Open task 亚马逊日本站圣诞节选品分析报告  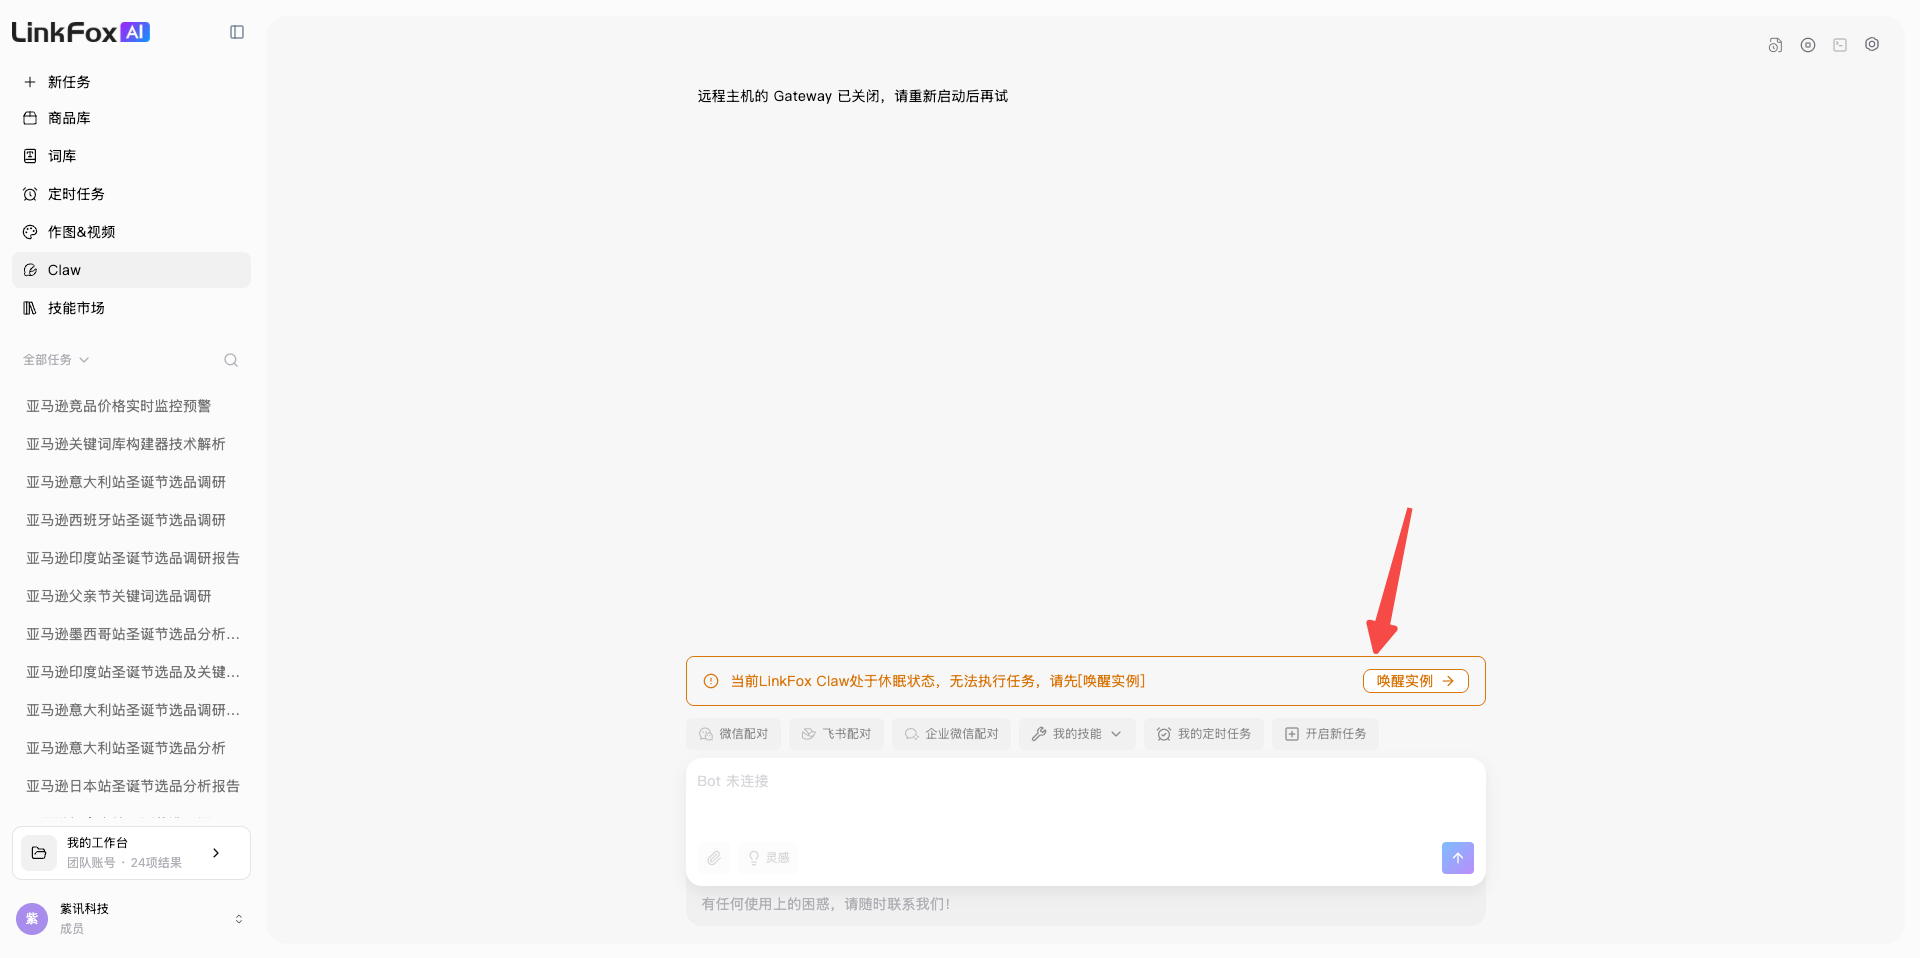coord(131,786)
